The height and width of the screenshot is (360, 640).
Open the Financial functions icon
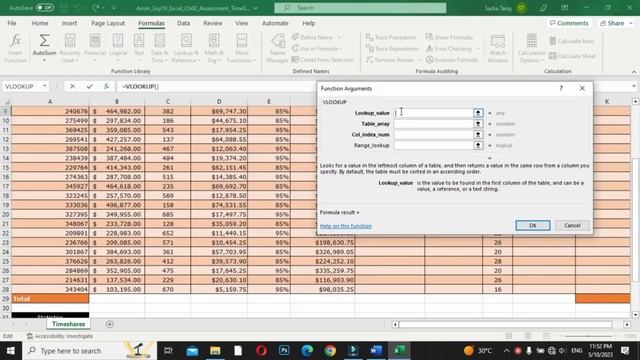pos(95,41)
